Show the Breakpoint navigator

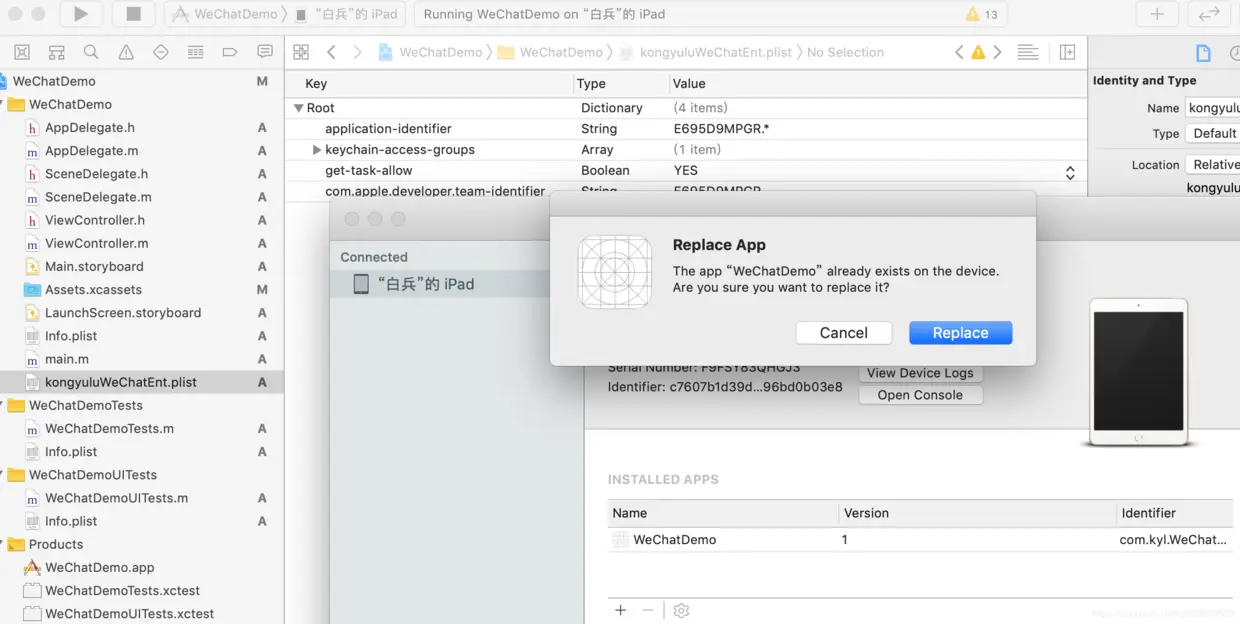click(229, 52)
